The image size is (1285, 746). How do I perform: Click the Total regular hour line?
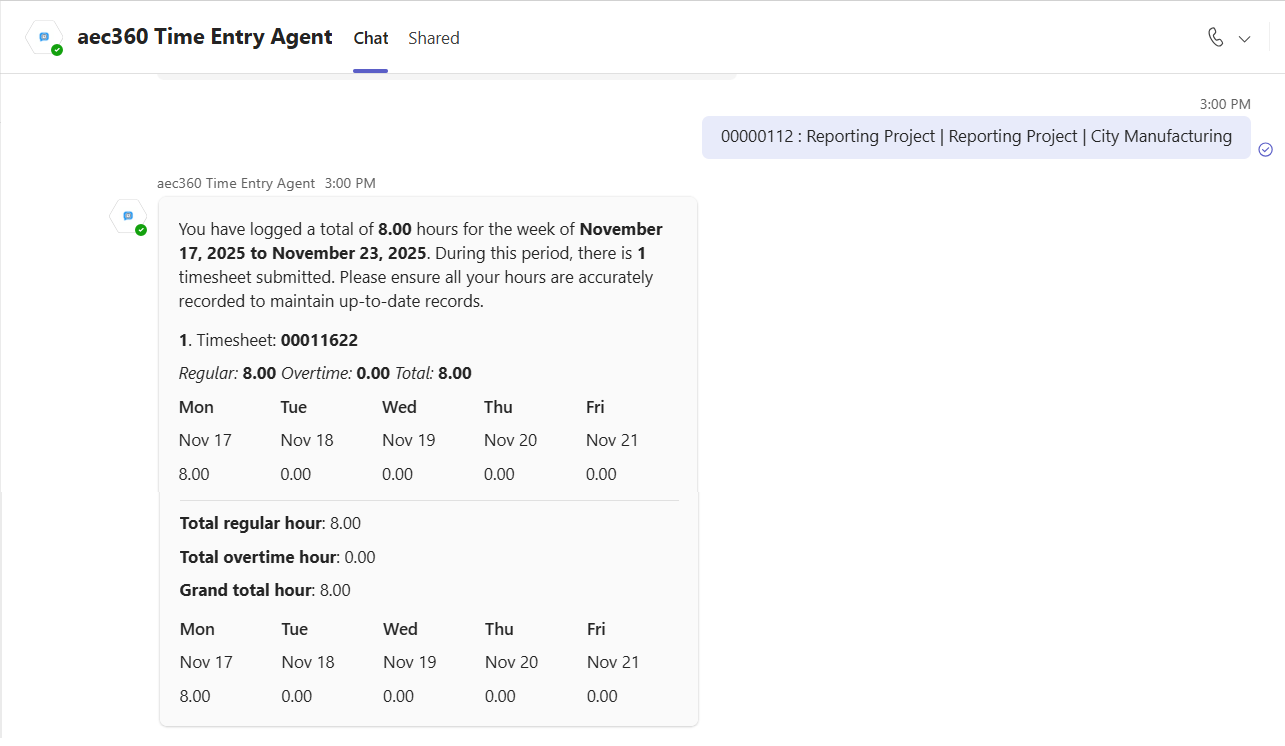click(270, 523)
